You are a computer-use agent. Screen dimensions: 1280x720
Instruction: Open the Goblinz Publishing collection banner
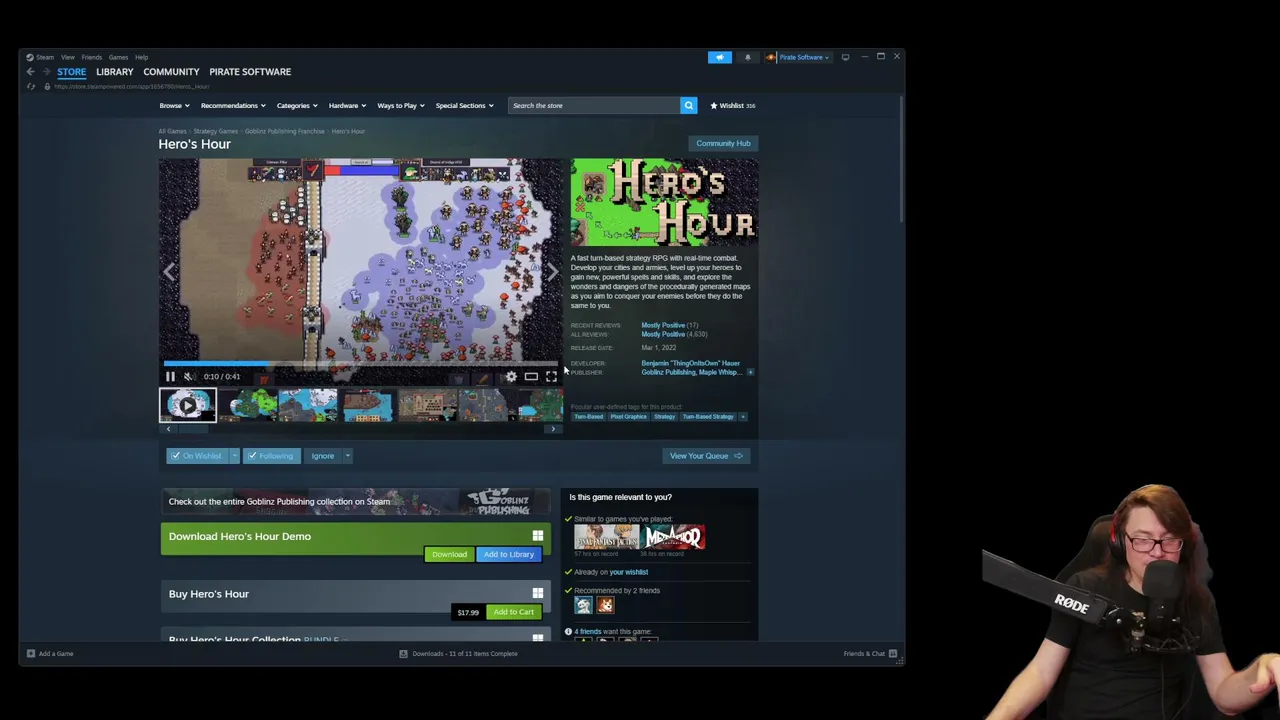pyautogui.click(x=355, y=501)
